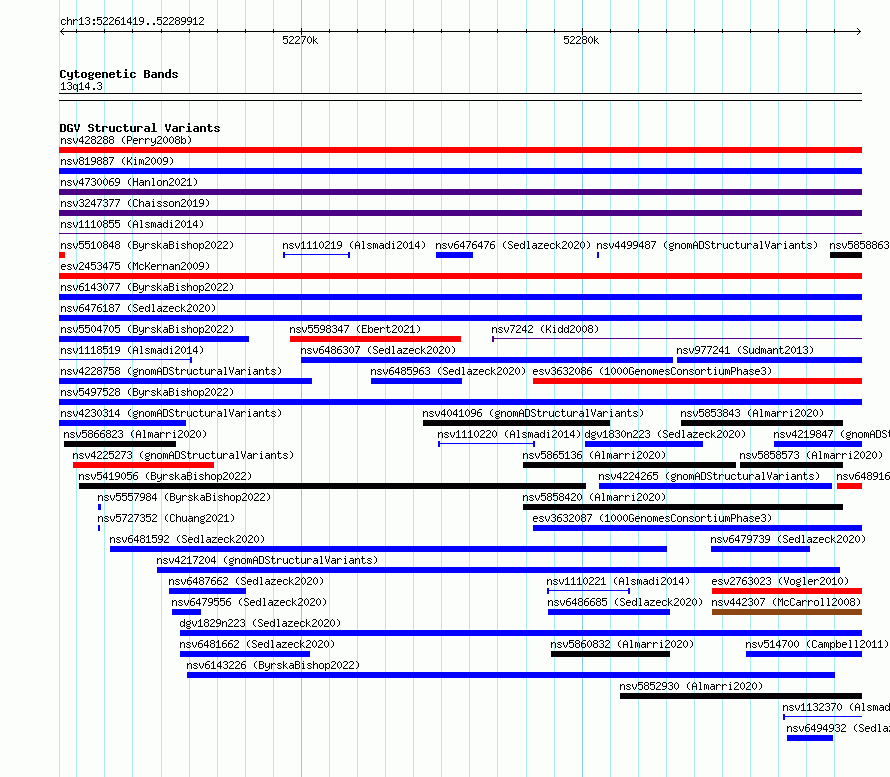Open nsv5557984 (ByrskaBishop2022) label
890x777 pixels.
tap(184, 497)
